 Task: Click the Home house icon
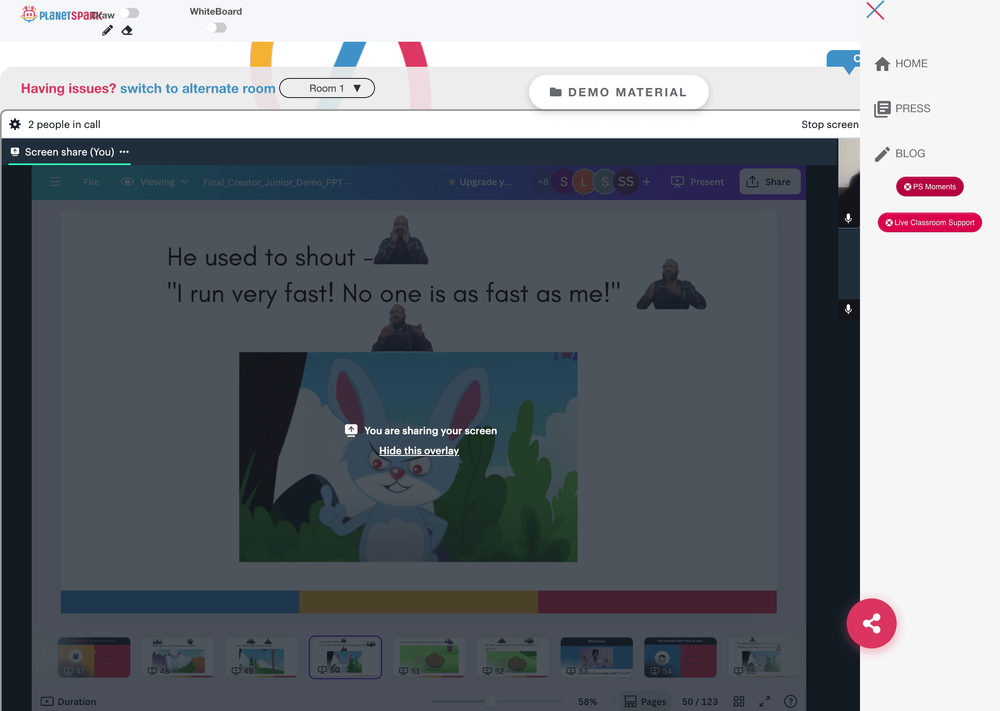[x=882, y=64]
